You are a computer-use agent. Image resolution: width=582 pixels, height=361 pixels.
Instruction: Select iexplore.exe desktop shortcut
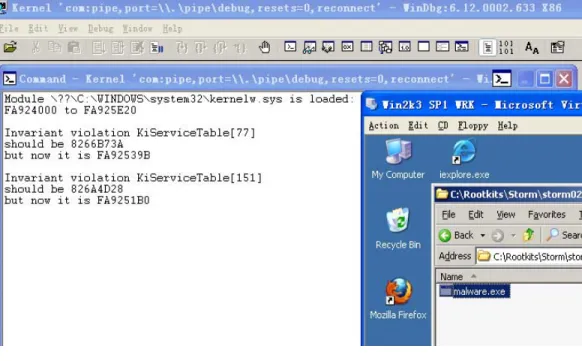pos(464,159)
